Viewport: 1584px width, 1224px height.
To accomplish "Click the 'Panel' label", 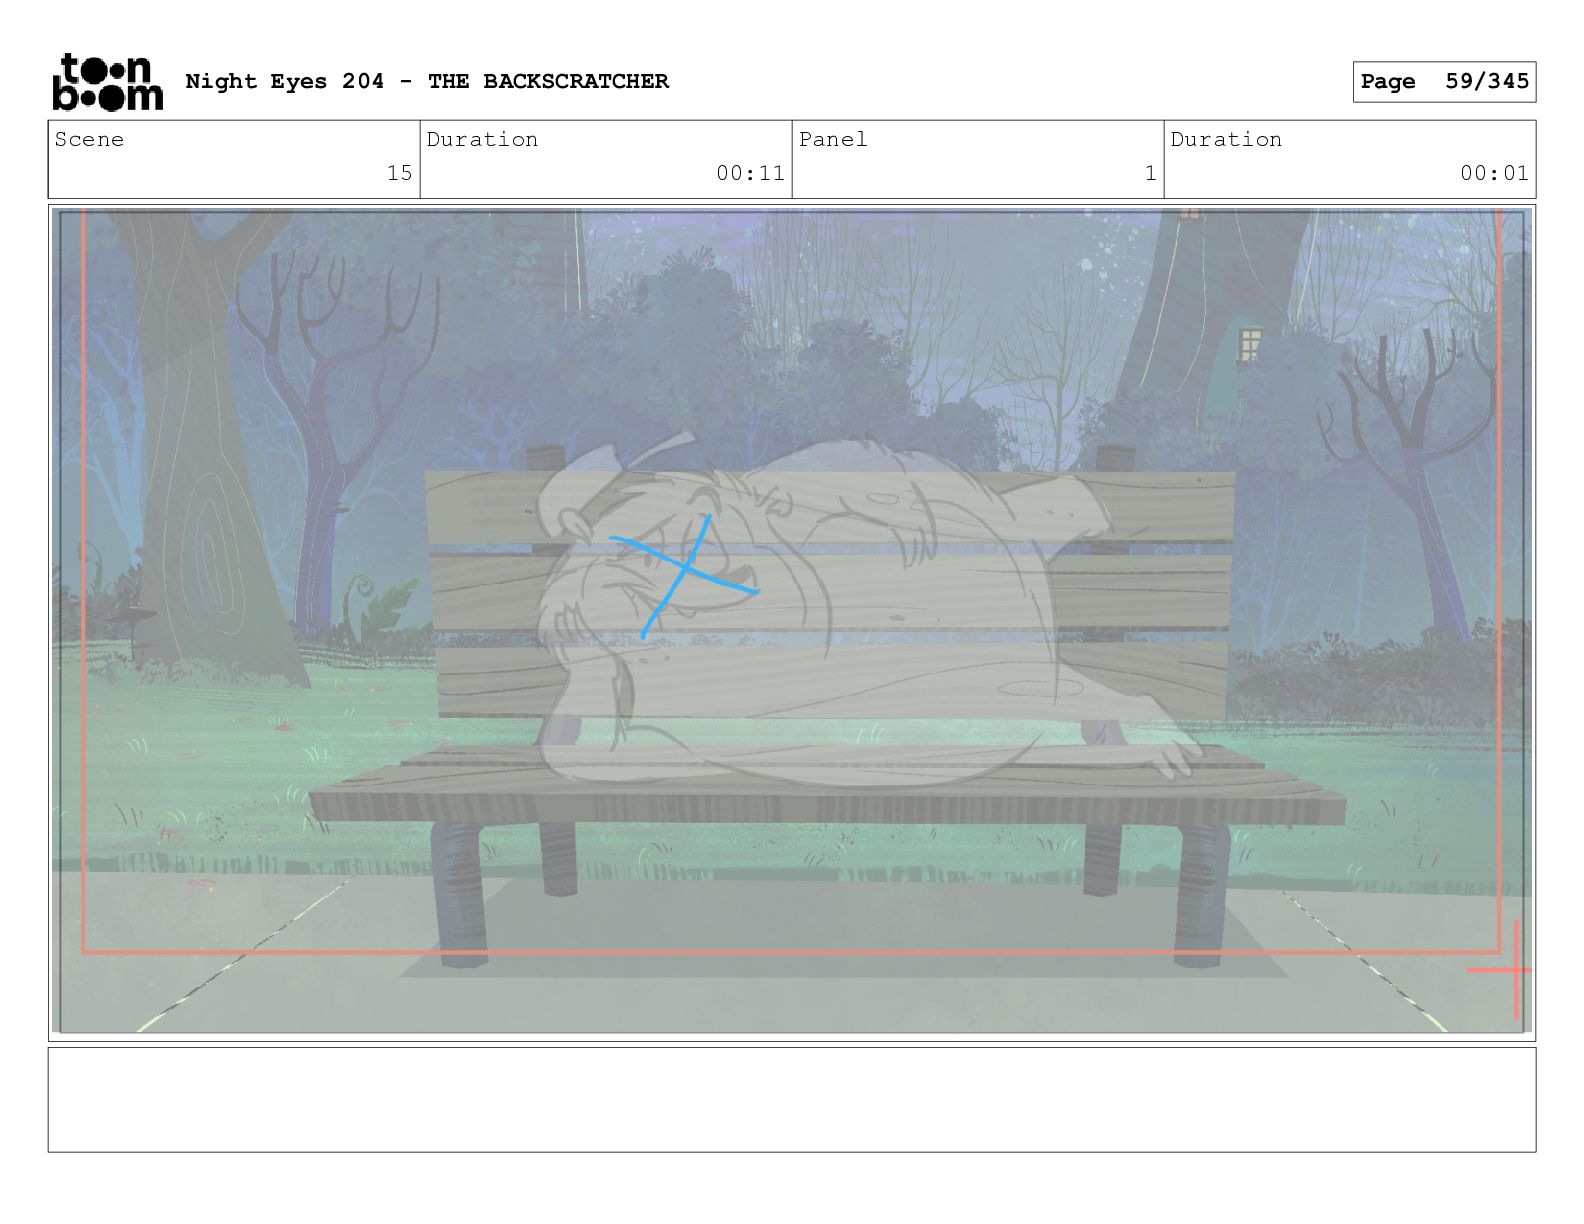I will 833,140.
